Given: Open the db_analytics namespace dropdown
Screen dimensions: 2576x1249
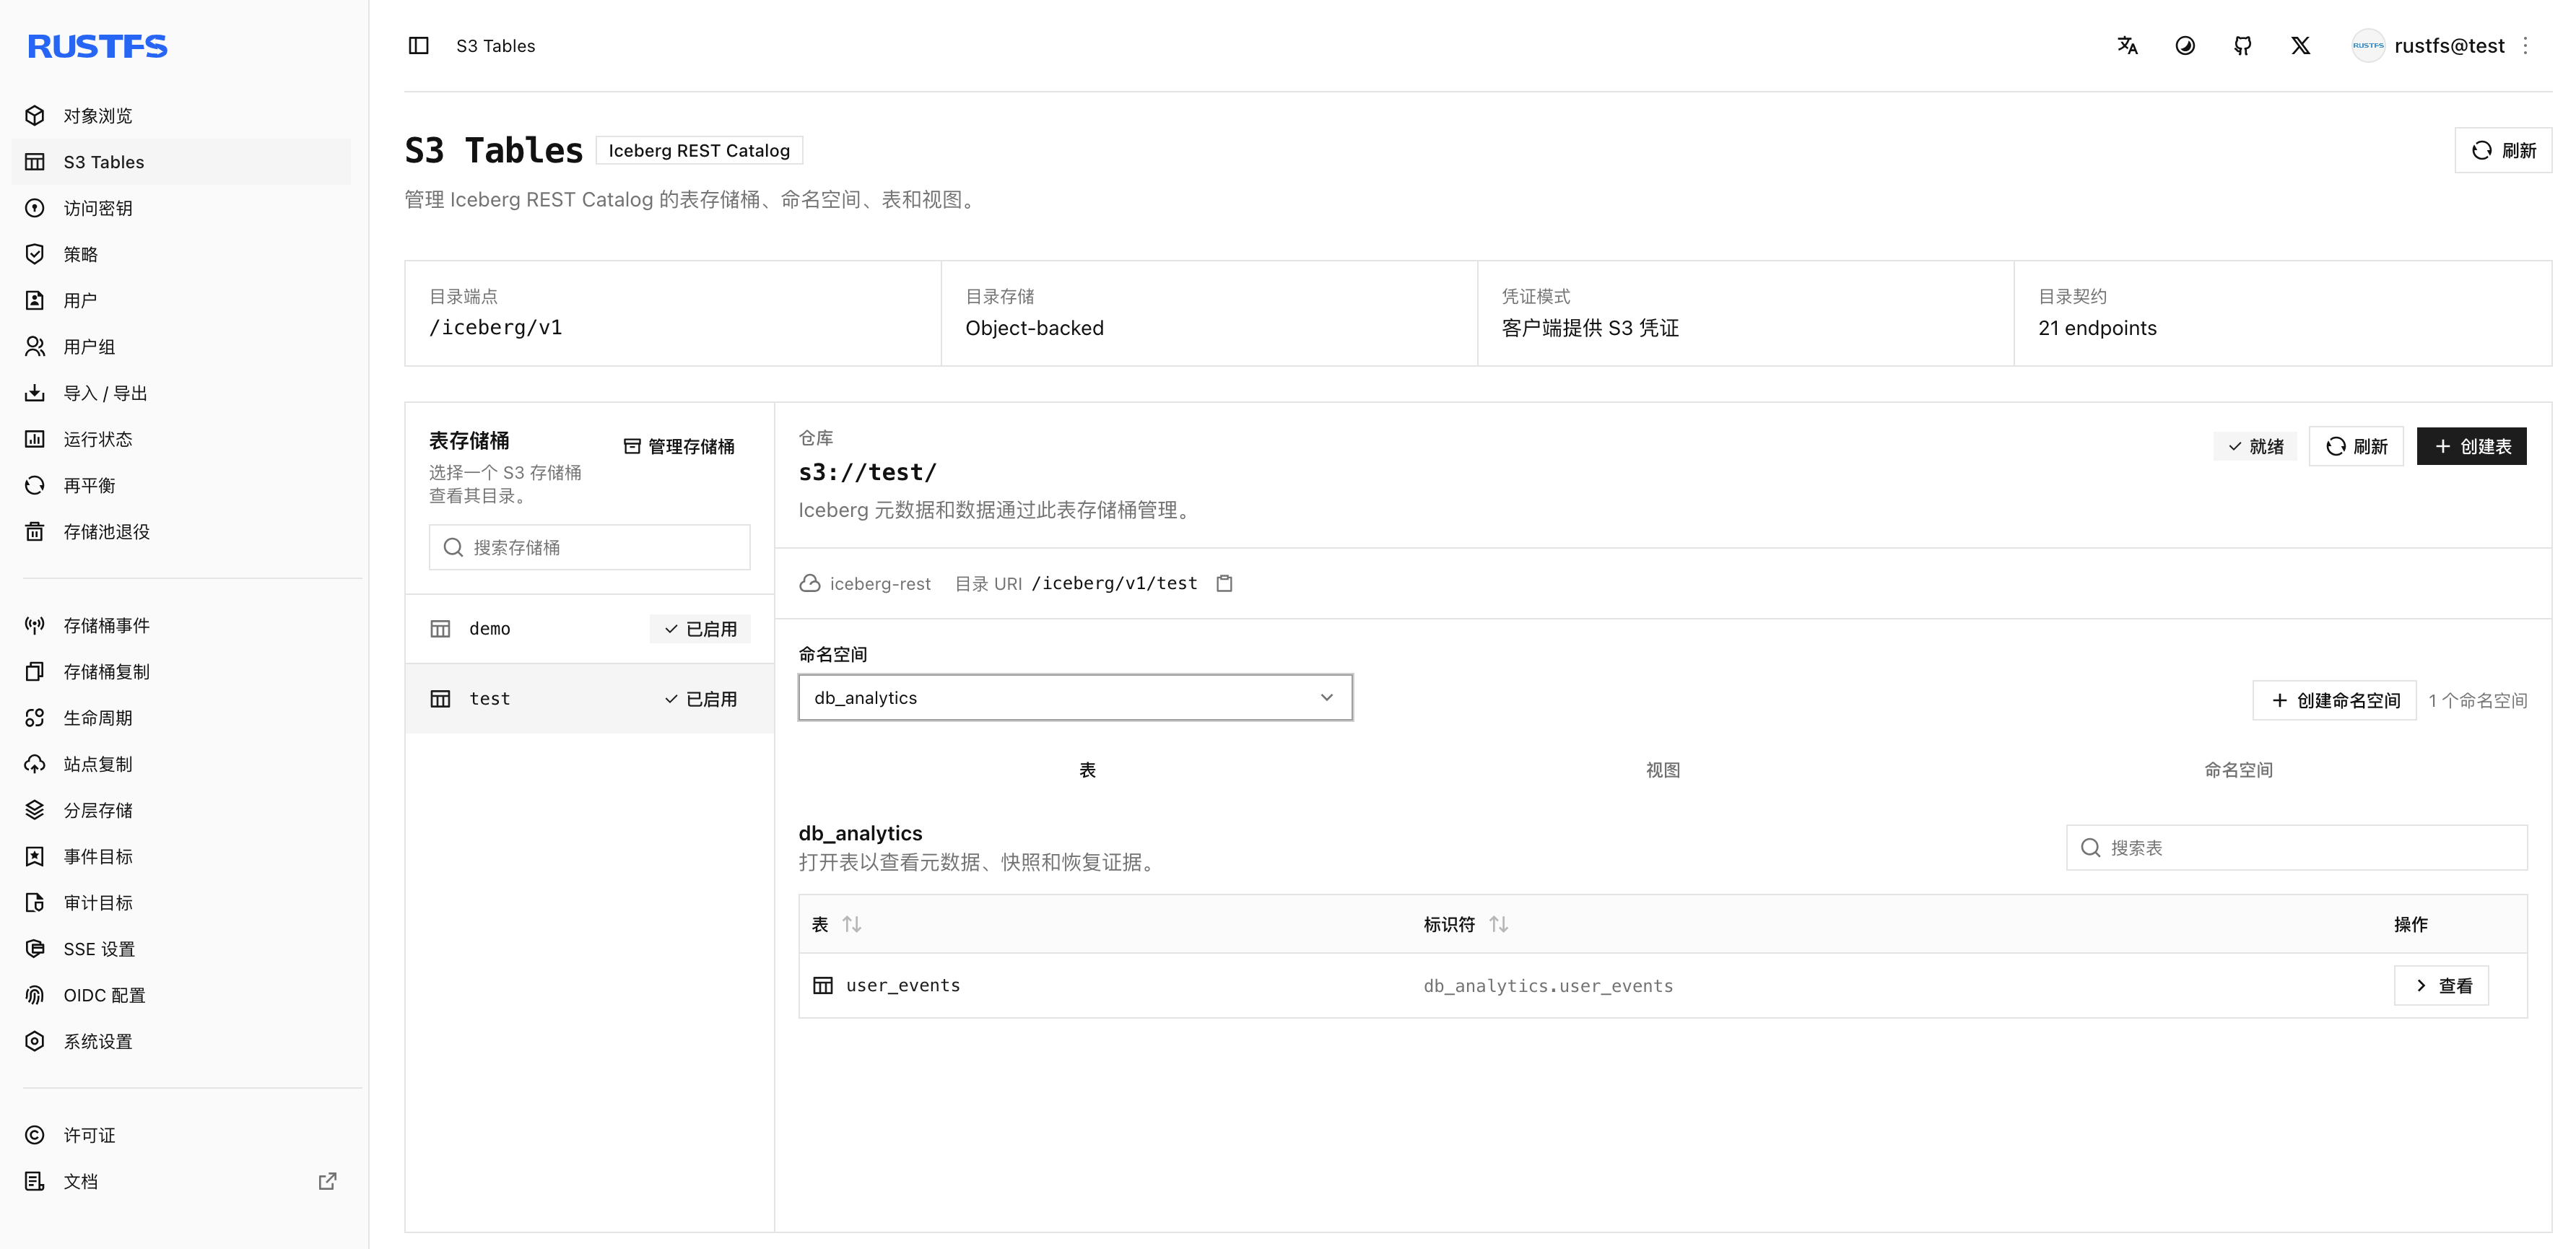Looking at the screenshot, I should click(x=1075, y=697).
